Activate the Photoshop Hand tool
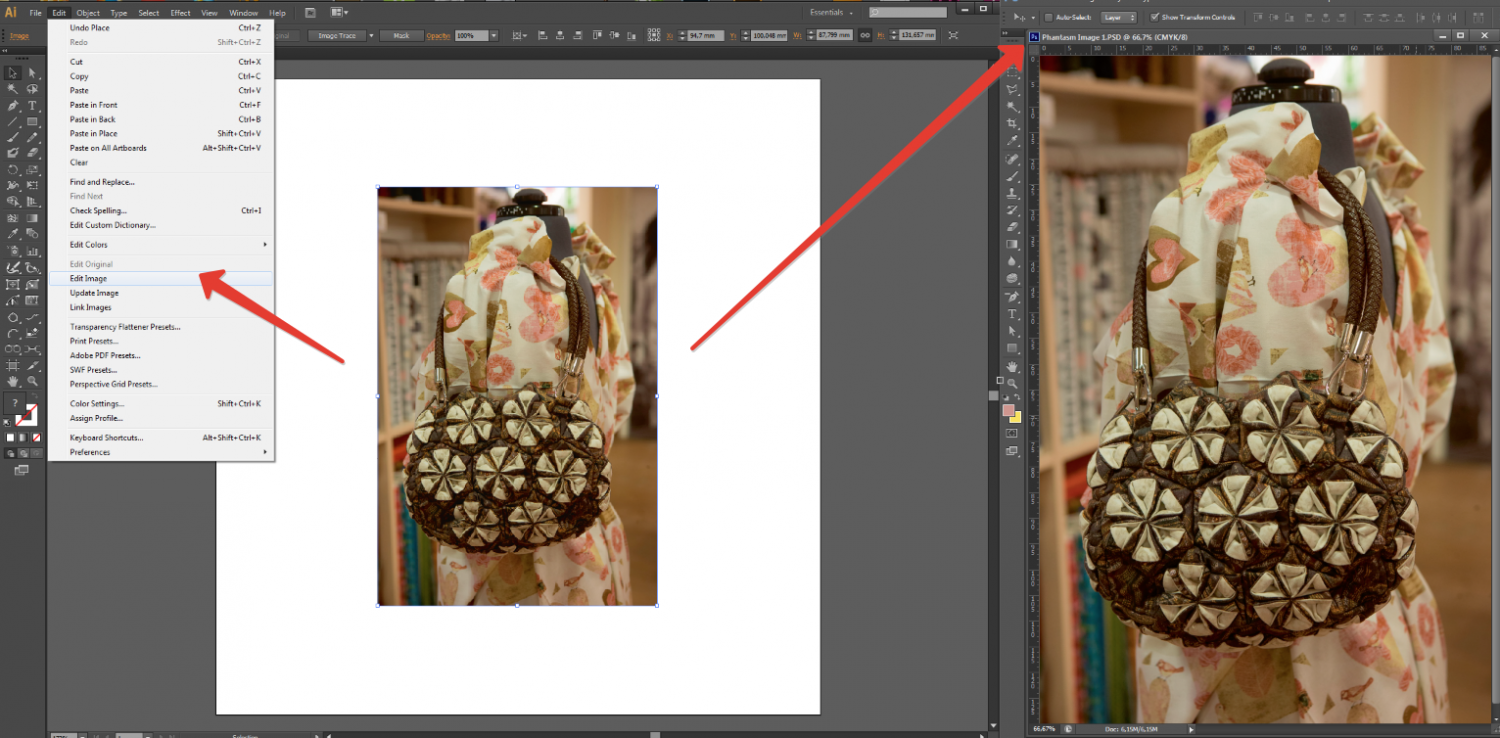 coord(1012,366)
